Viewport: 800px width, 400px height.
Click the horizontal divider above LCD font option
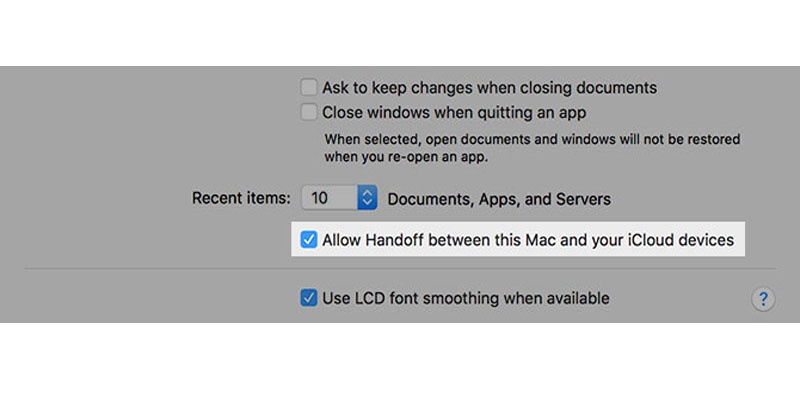click(x=400, y=269)
